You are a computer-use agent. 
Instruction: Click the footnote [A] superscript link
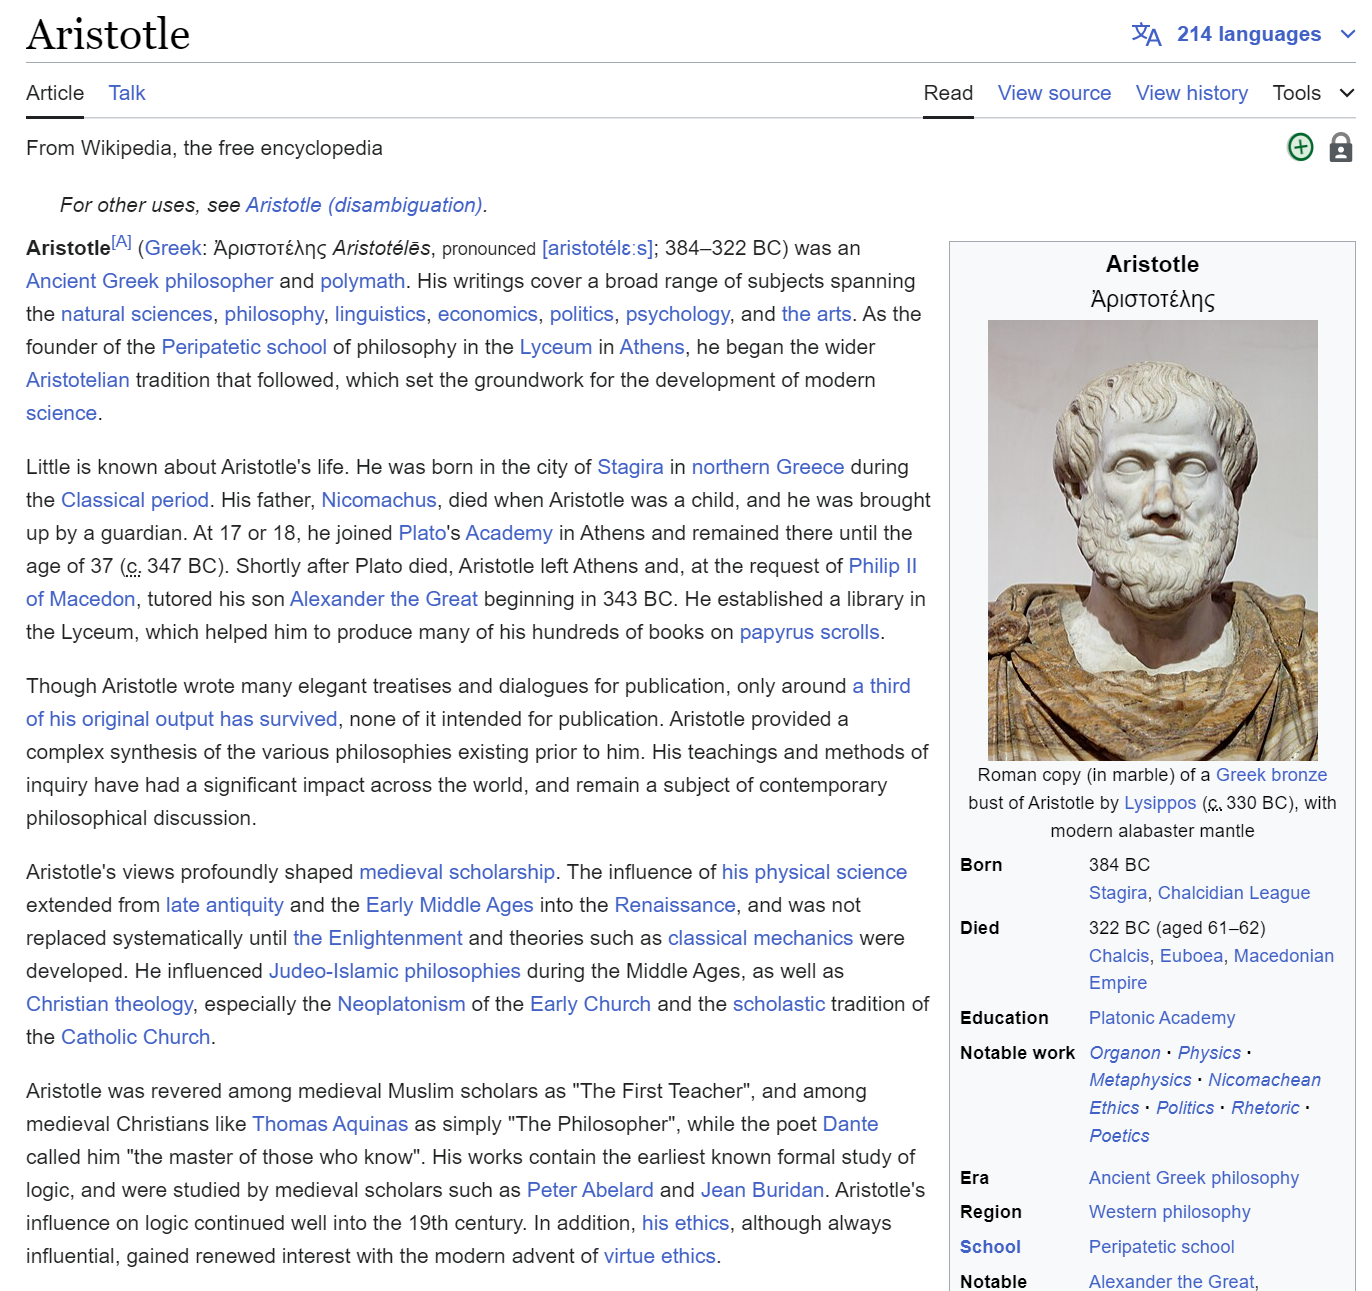click(x=121, y=241)
